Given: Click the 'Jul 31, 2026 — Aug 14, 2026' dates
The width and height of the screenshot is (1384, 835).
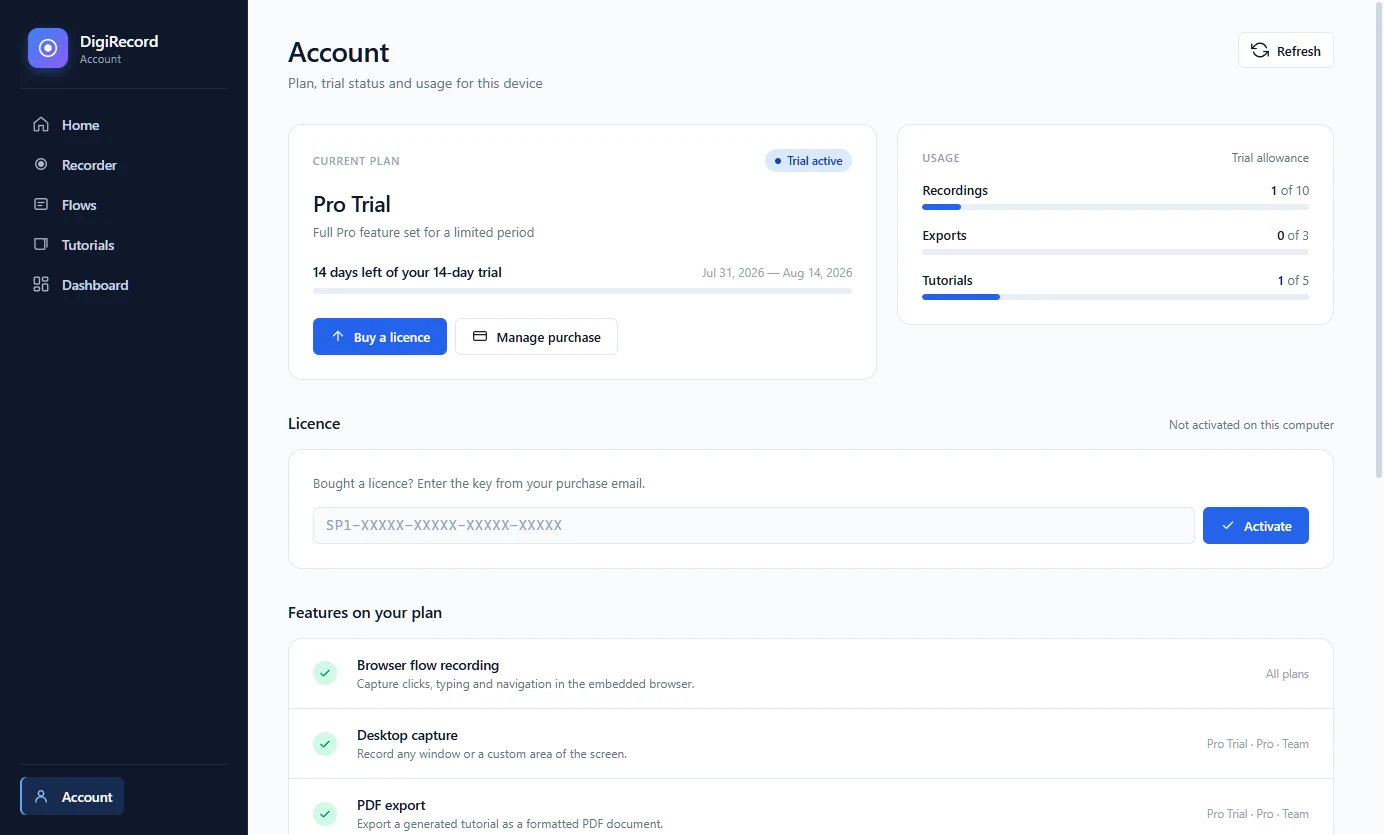Looking at the screenshot, I should coord(777,272).
